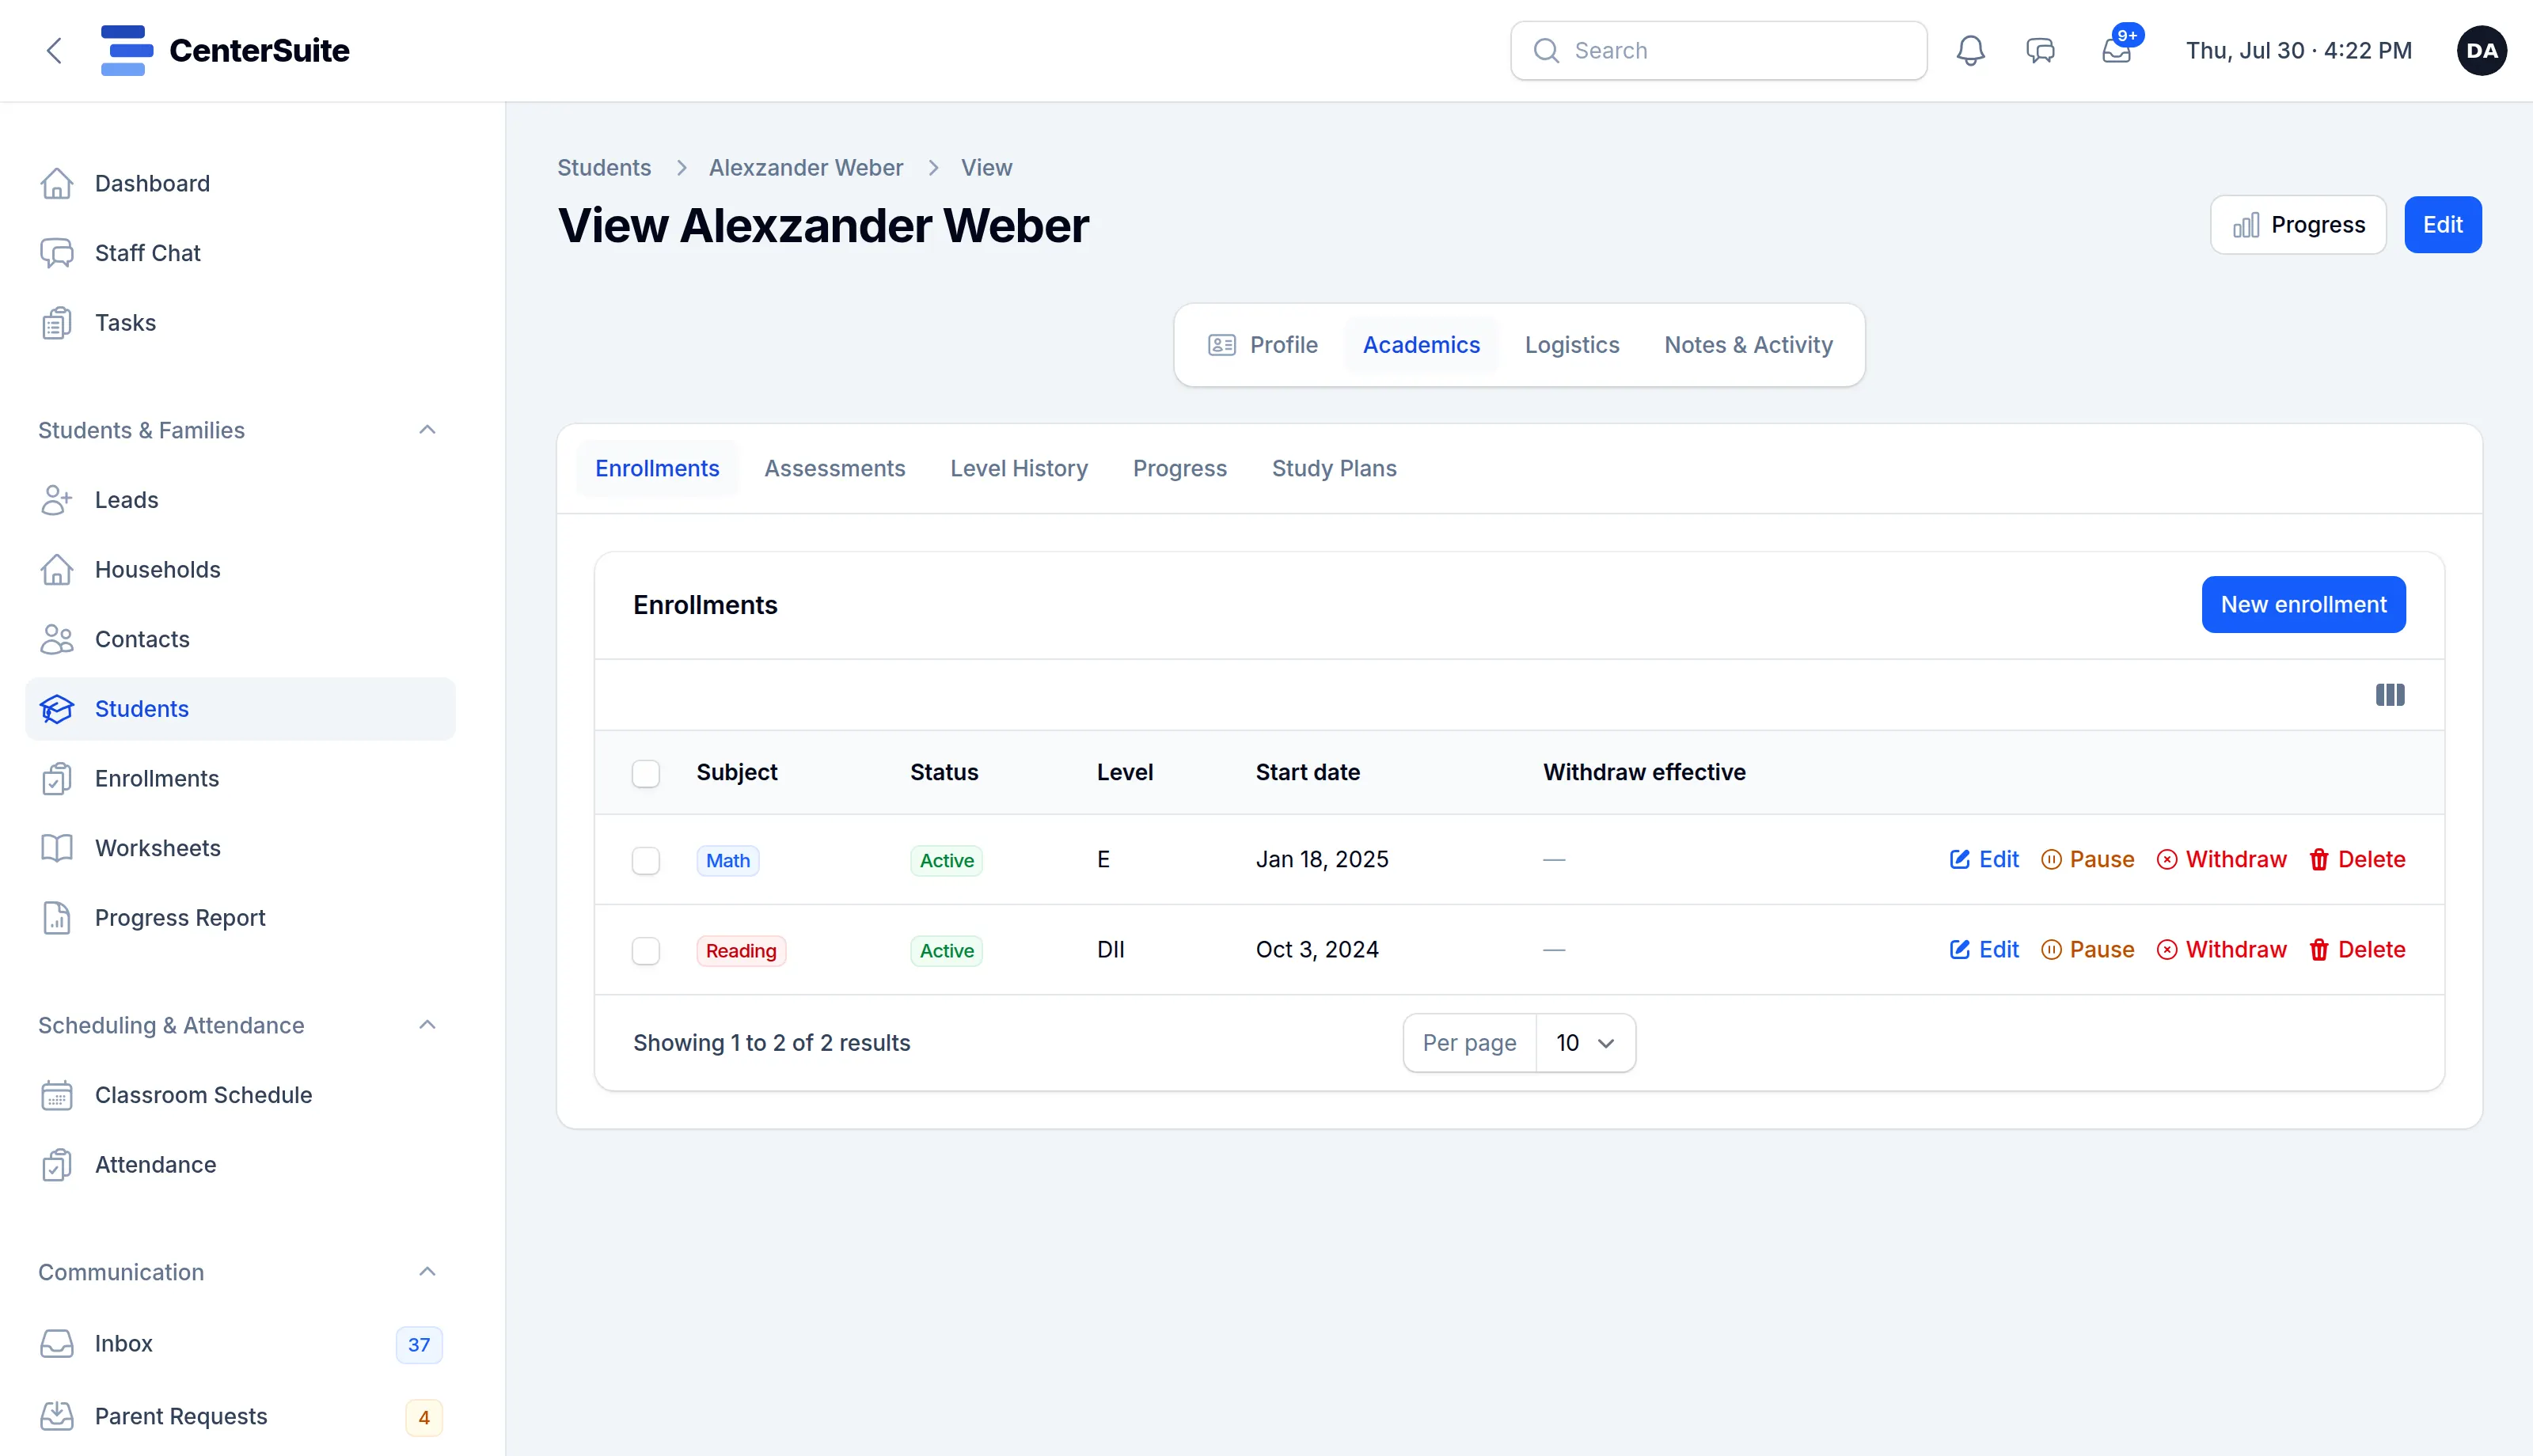Open Households in sidebar
Screen dimensions: 2533x1456
[240, 570]
